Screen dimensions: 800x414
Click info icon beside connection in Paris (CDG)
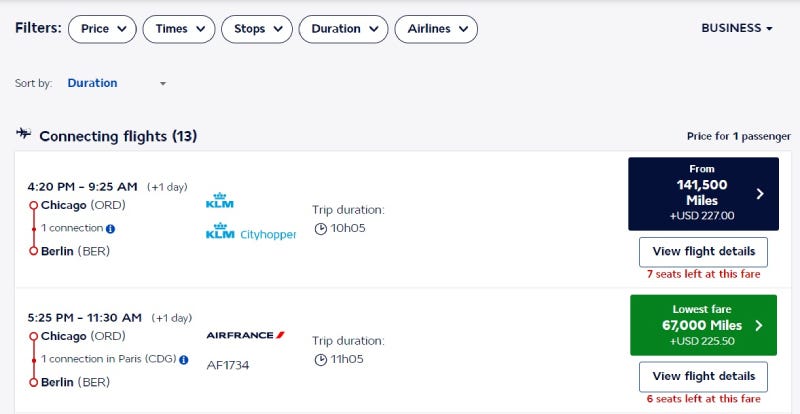tap(183, 359)
